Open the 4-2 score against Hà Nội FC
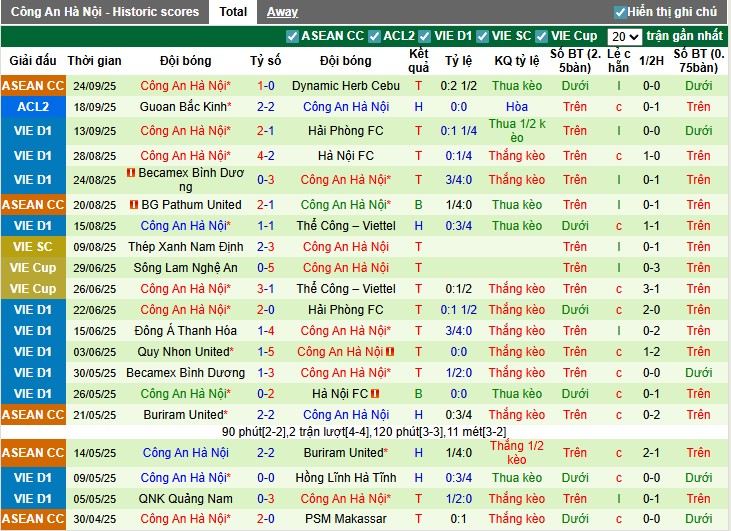The height and width of the screenshot is (531, 731). 266,156
